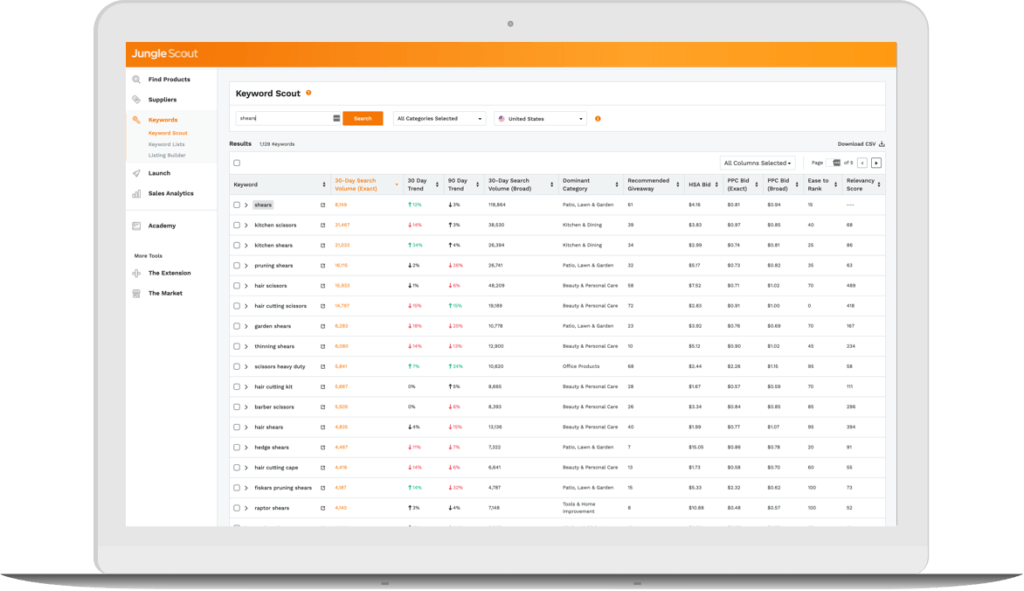Click the help icon beside Keyword Scout title

coord(309,93)
